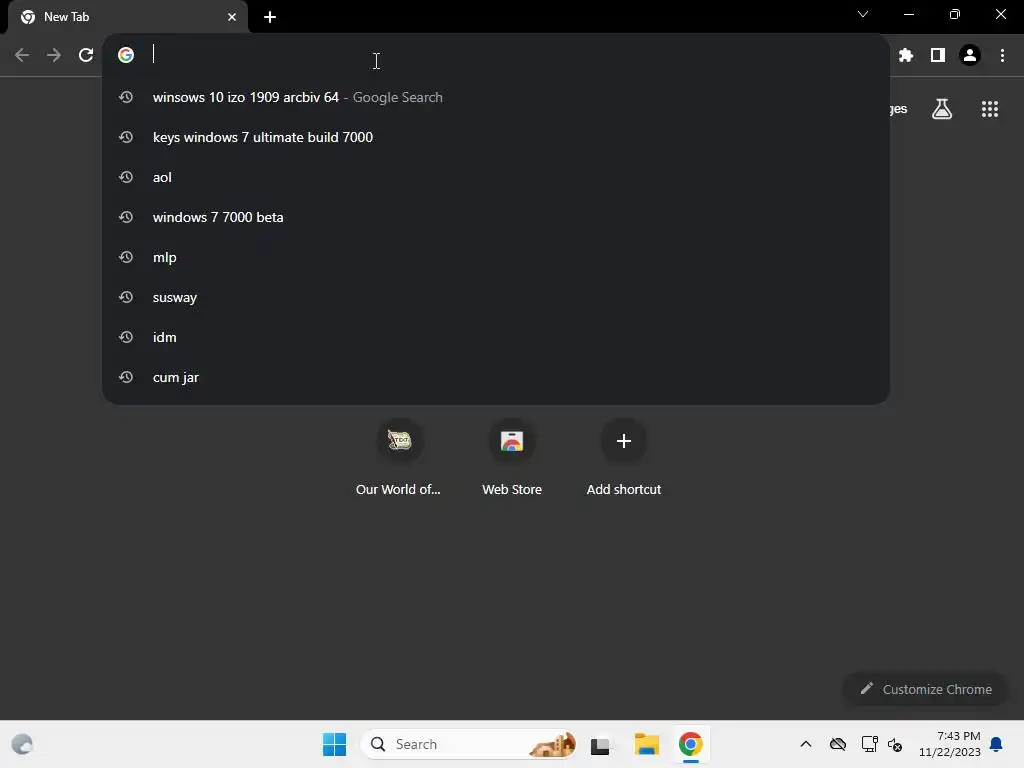Image resolution: width=1024 pixels, height=768 pixels.
Task: Select the idm suggestion
Action: tap(496, 337)
